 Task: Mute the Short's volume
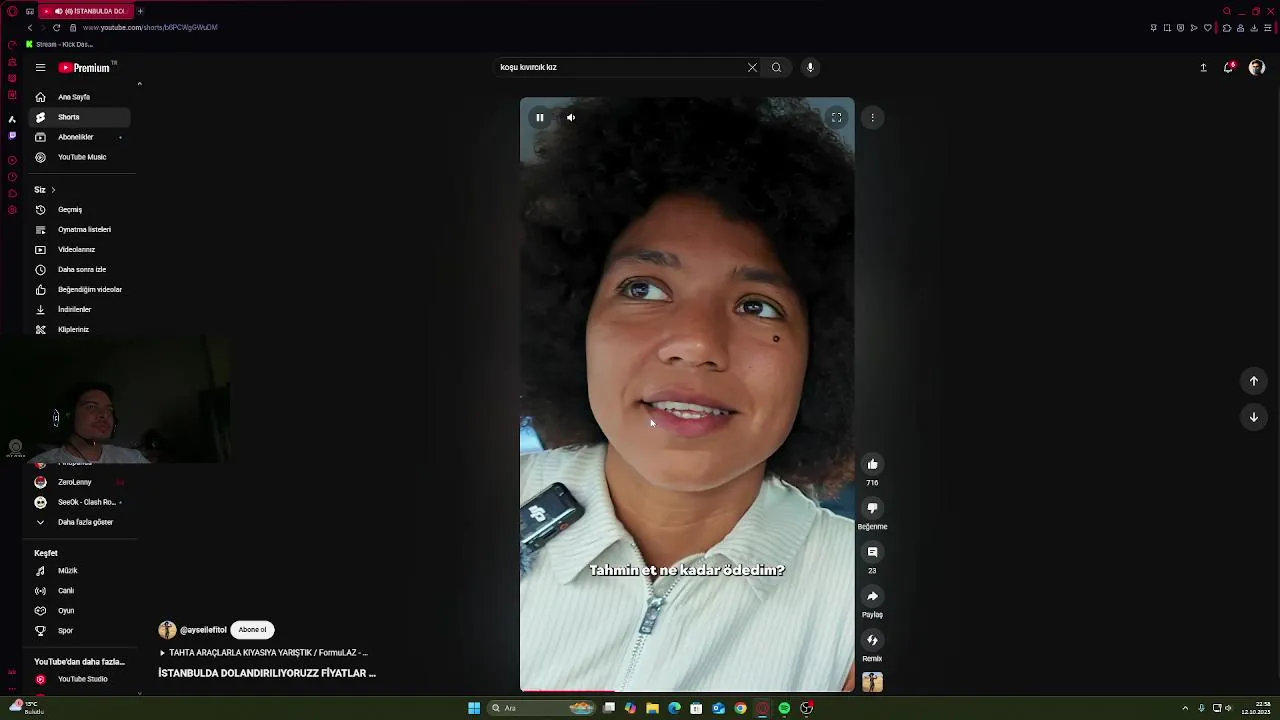(x=571, y=118)
